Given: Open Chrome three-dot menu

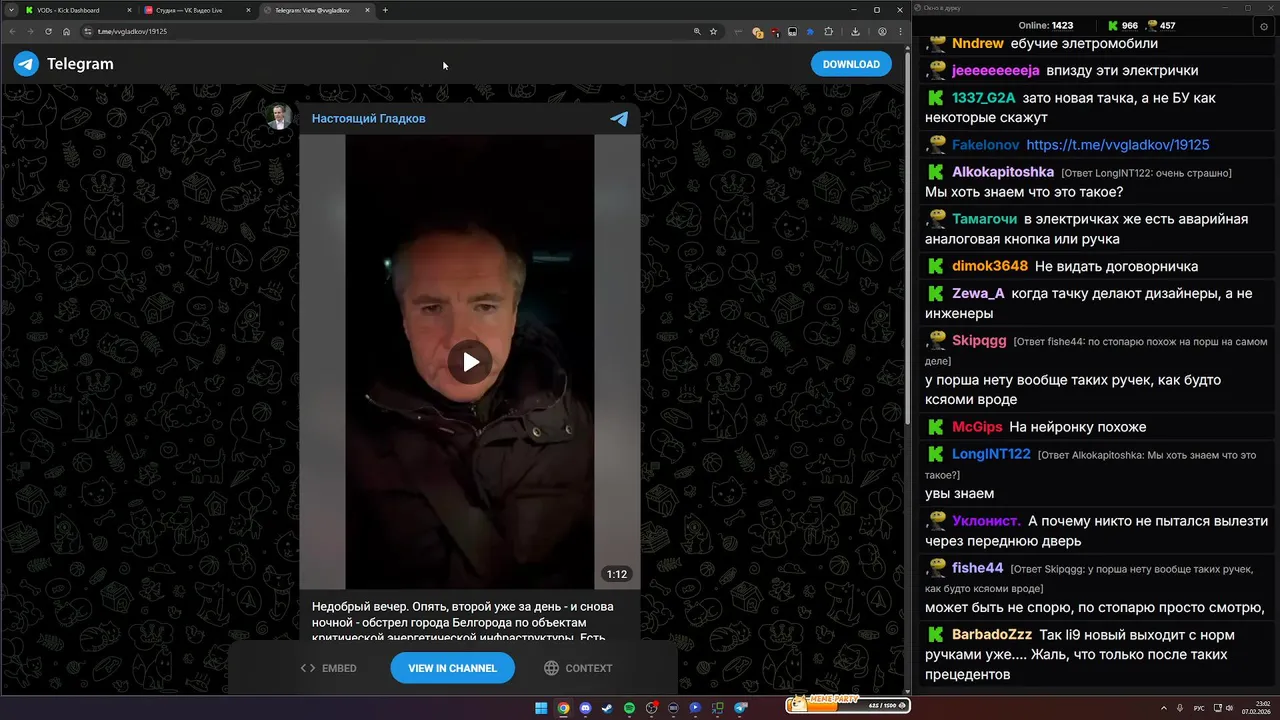Looking at the screenshot, I should [x=900, y=31].
